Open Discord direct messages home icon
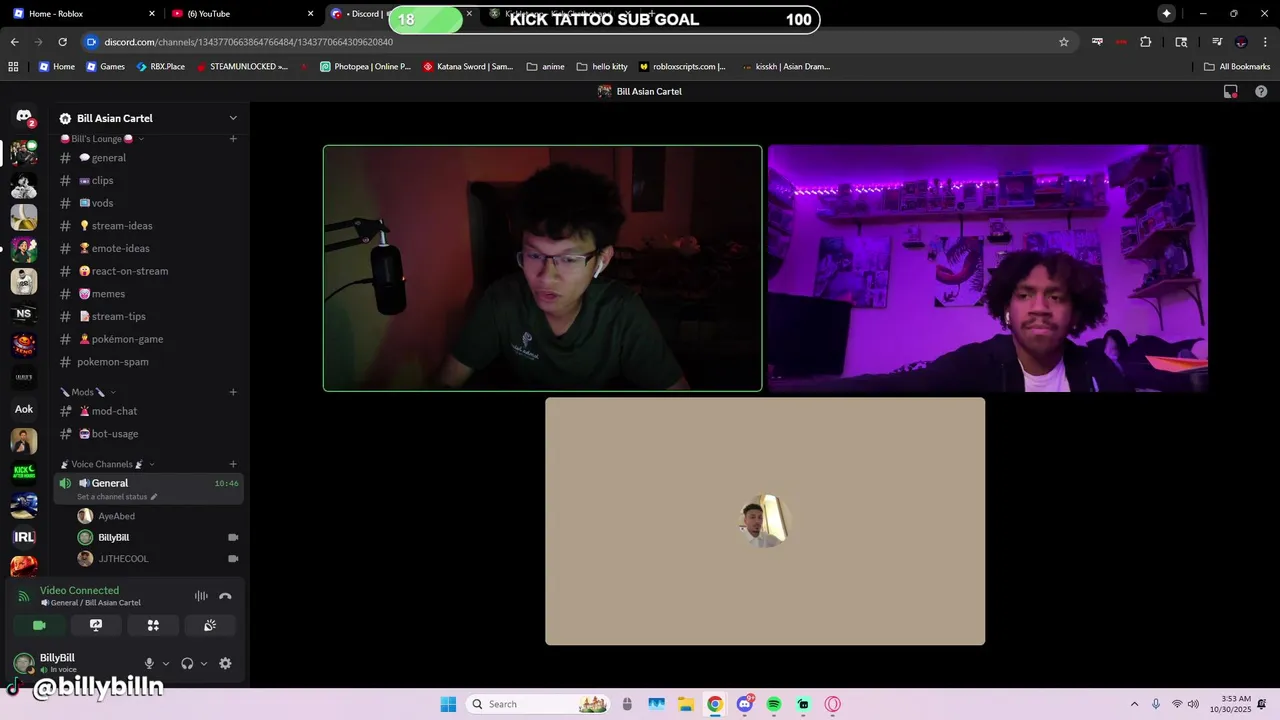Image resolution: width=1280 pixels, height=720 pixels. (x=24, y=117)
